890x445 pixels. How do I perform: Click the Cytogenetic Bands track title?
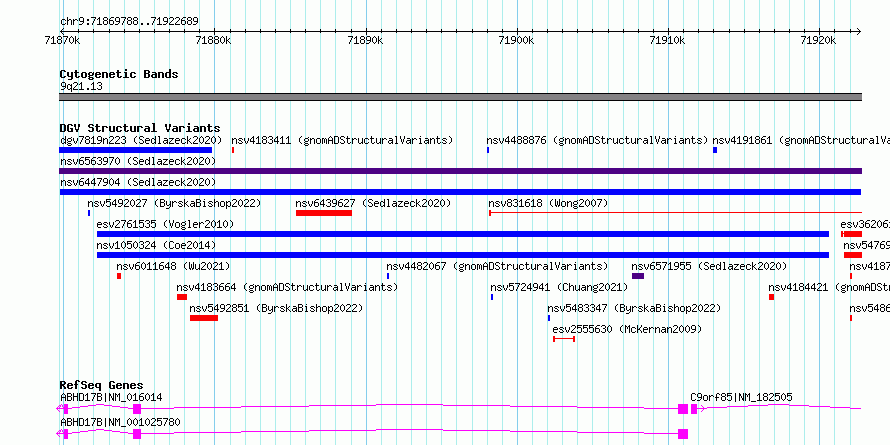119,74
